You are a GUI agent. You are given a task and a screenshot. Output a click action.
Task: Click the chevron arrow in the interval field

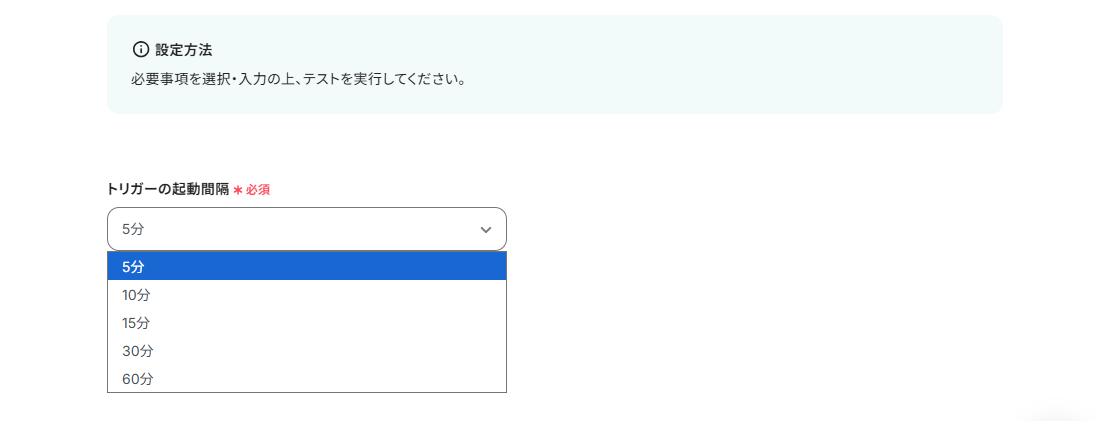pos(486,230)
